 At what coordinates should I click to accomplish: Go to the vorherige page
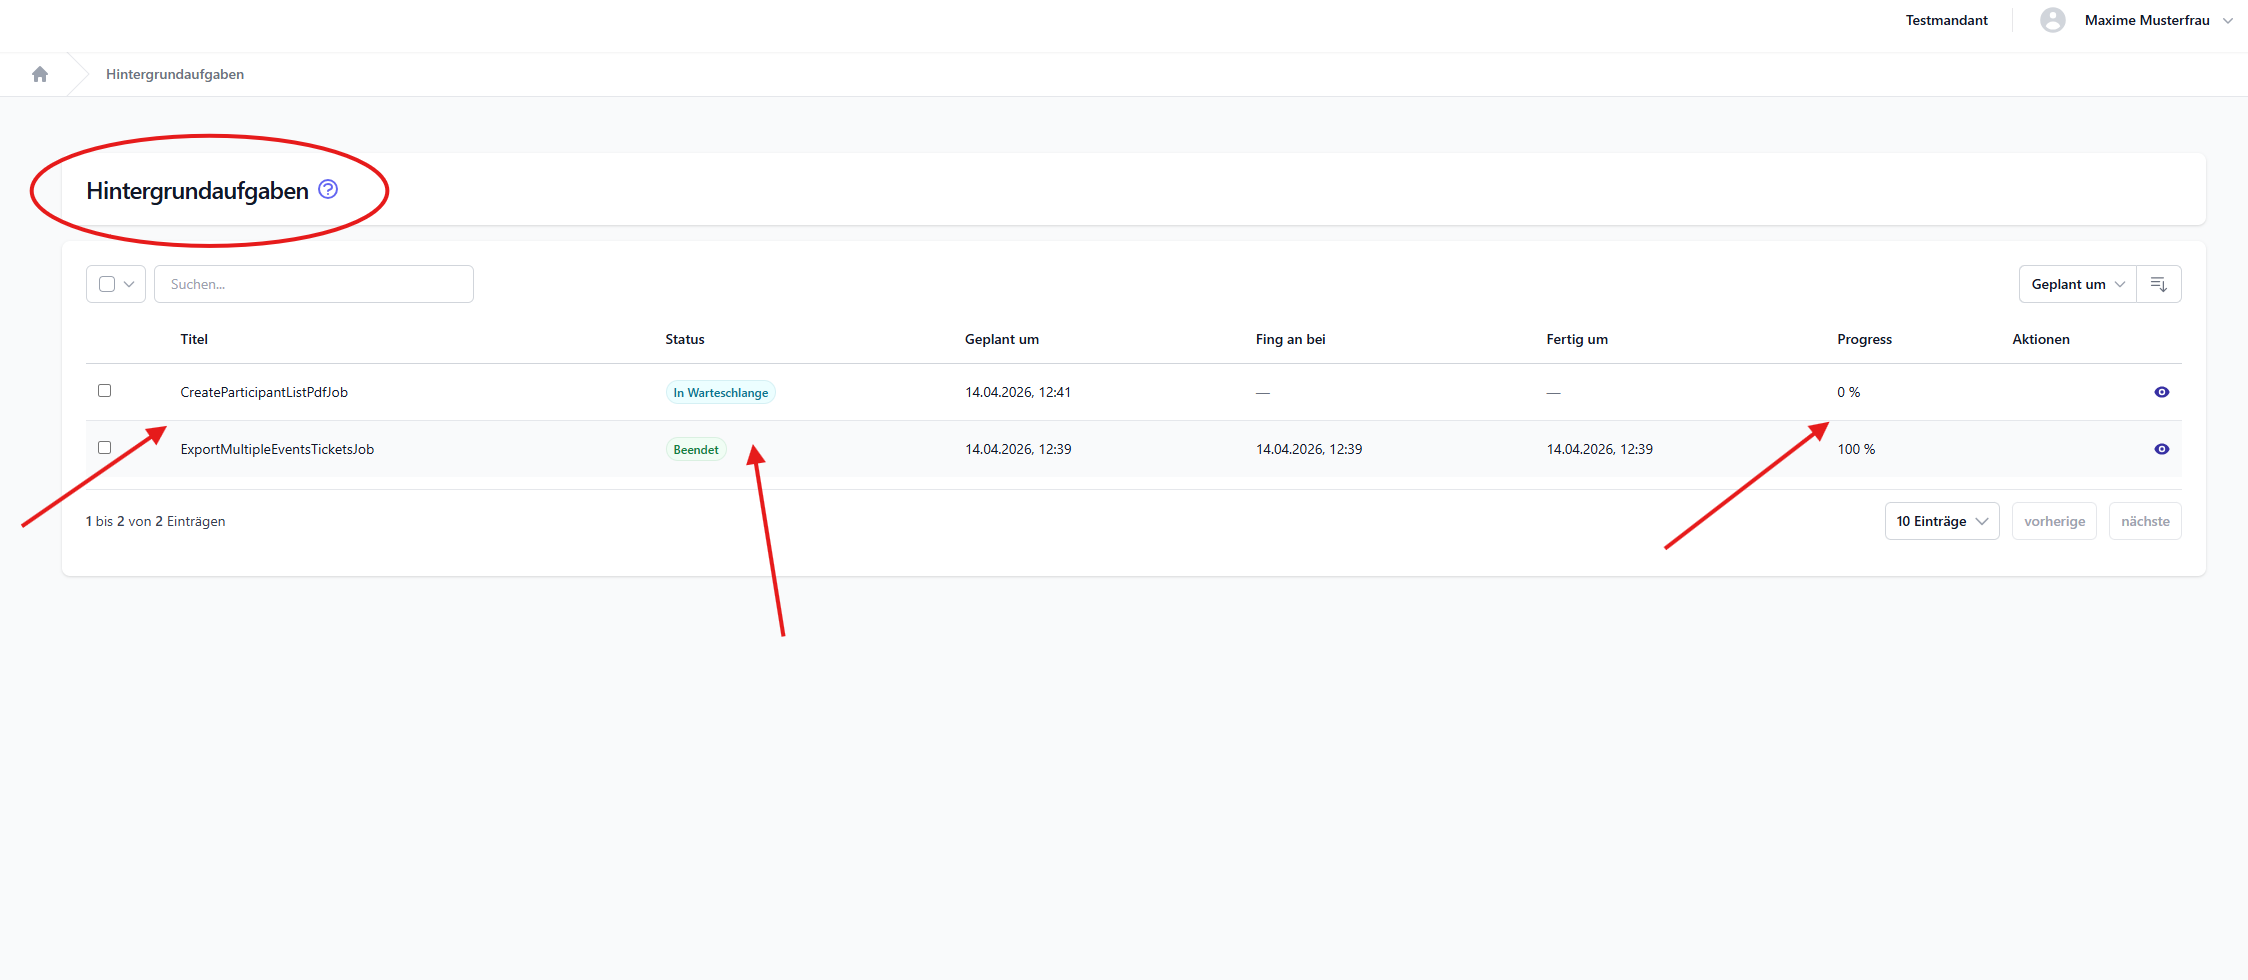2054,521
